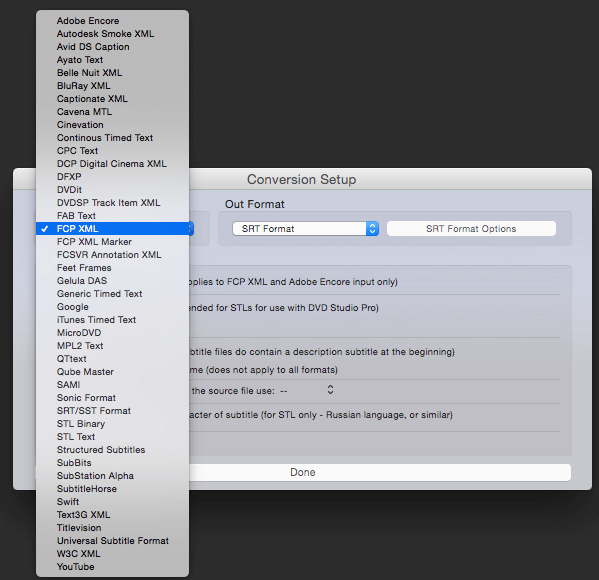Open the SRT Format output dropdown

(306, 228)
